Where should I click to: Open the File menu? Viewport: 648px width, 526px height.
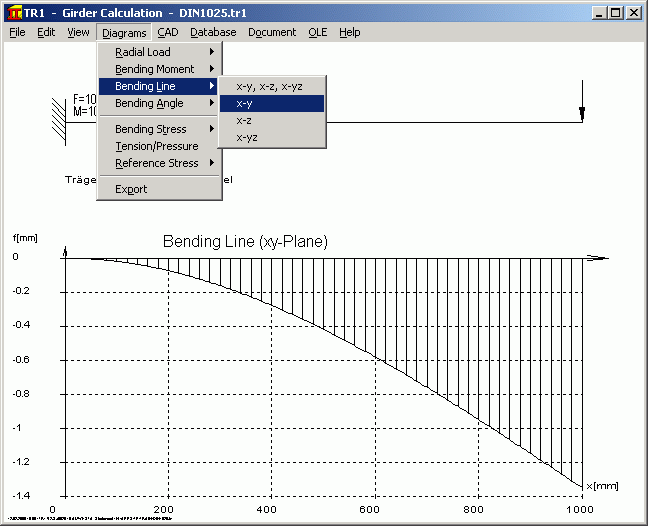point(17,32)
